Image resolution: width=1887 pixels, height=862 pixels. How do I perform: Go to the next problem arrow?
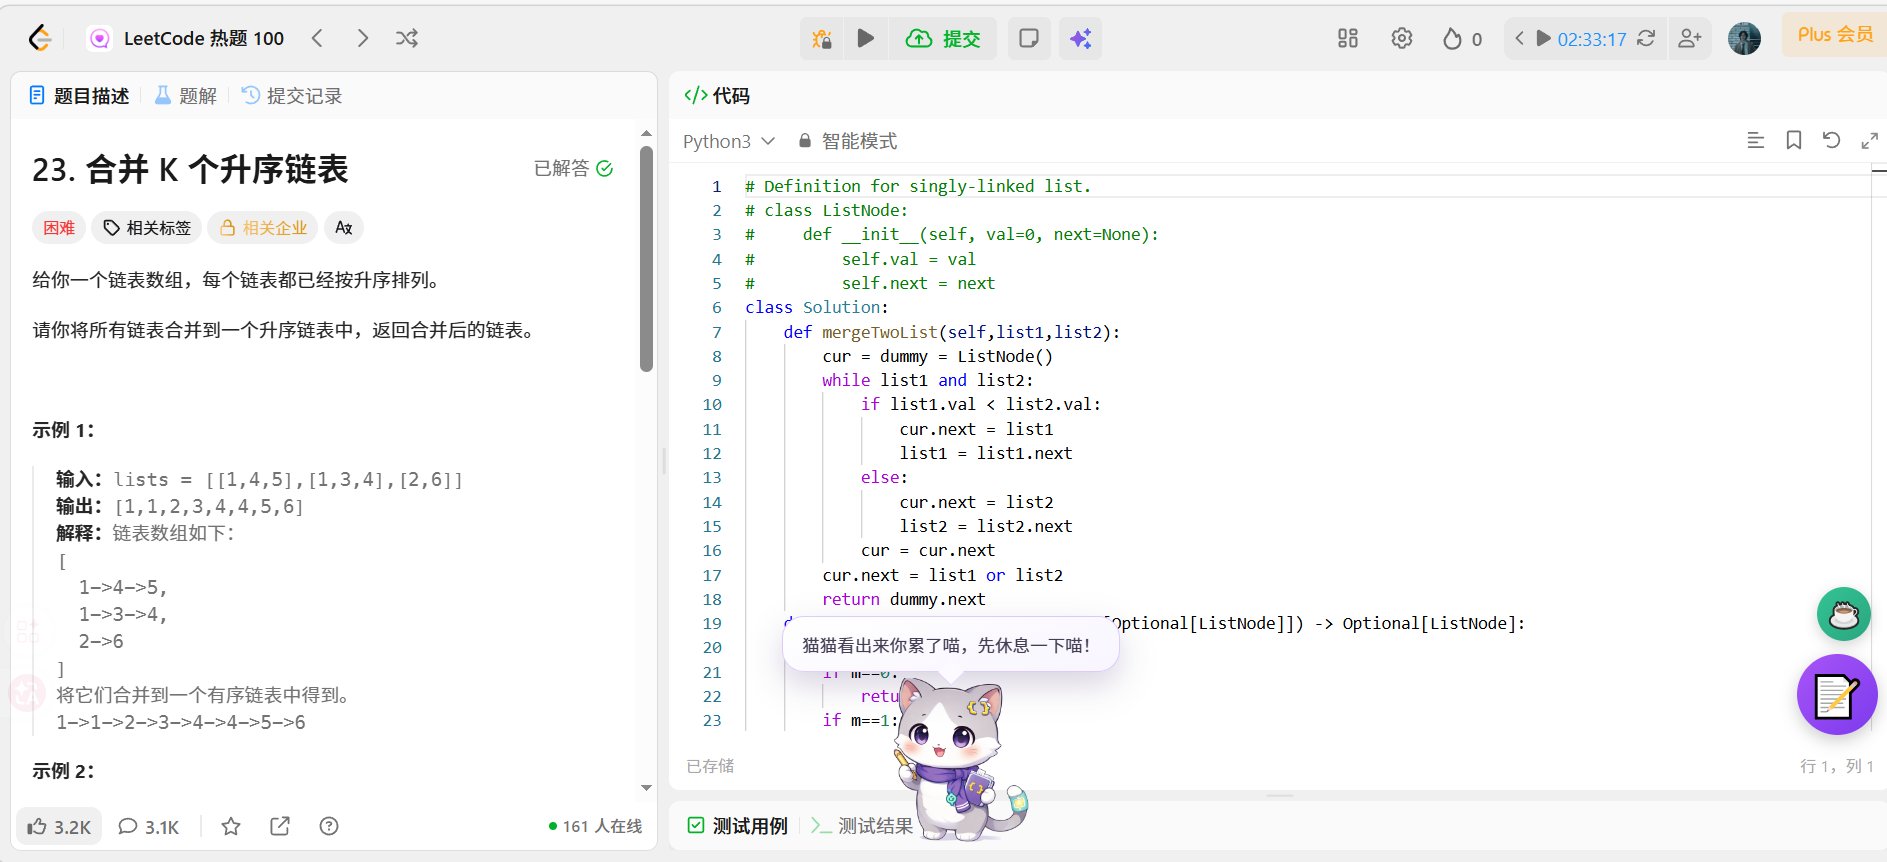pyautogui.click(x=362, y=38)
